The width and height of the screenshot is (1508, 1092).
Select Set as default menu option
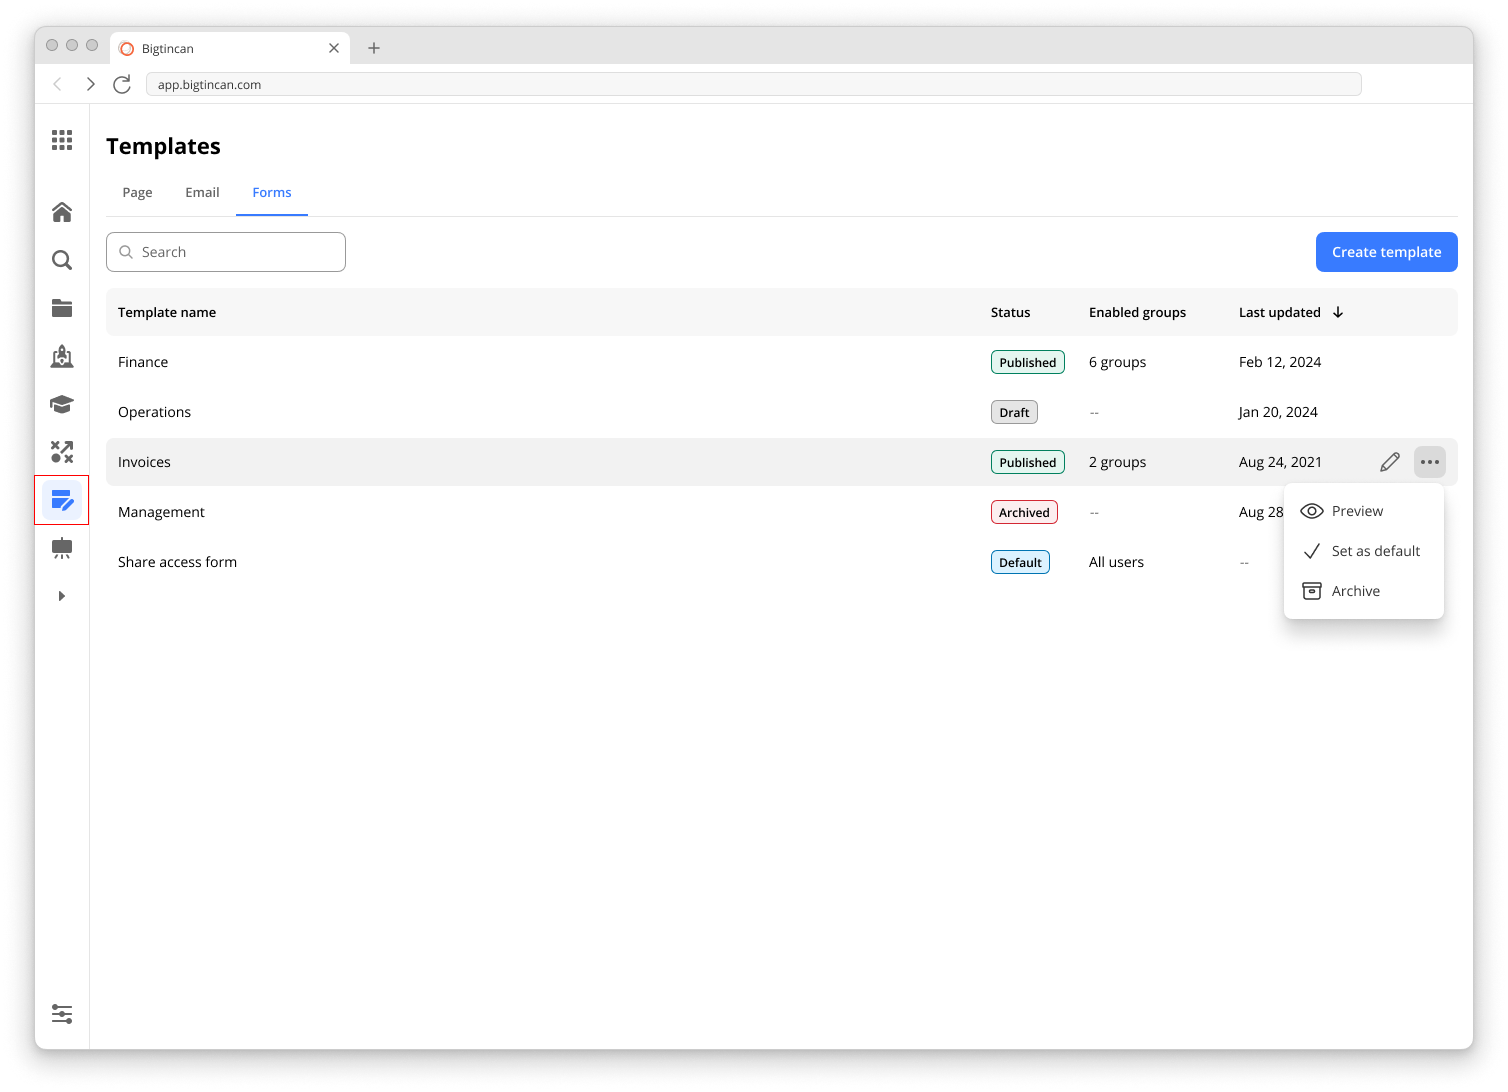pos(1375,551)
